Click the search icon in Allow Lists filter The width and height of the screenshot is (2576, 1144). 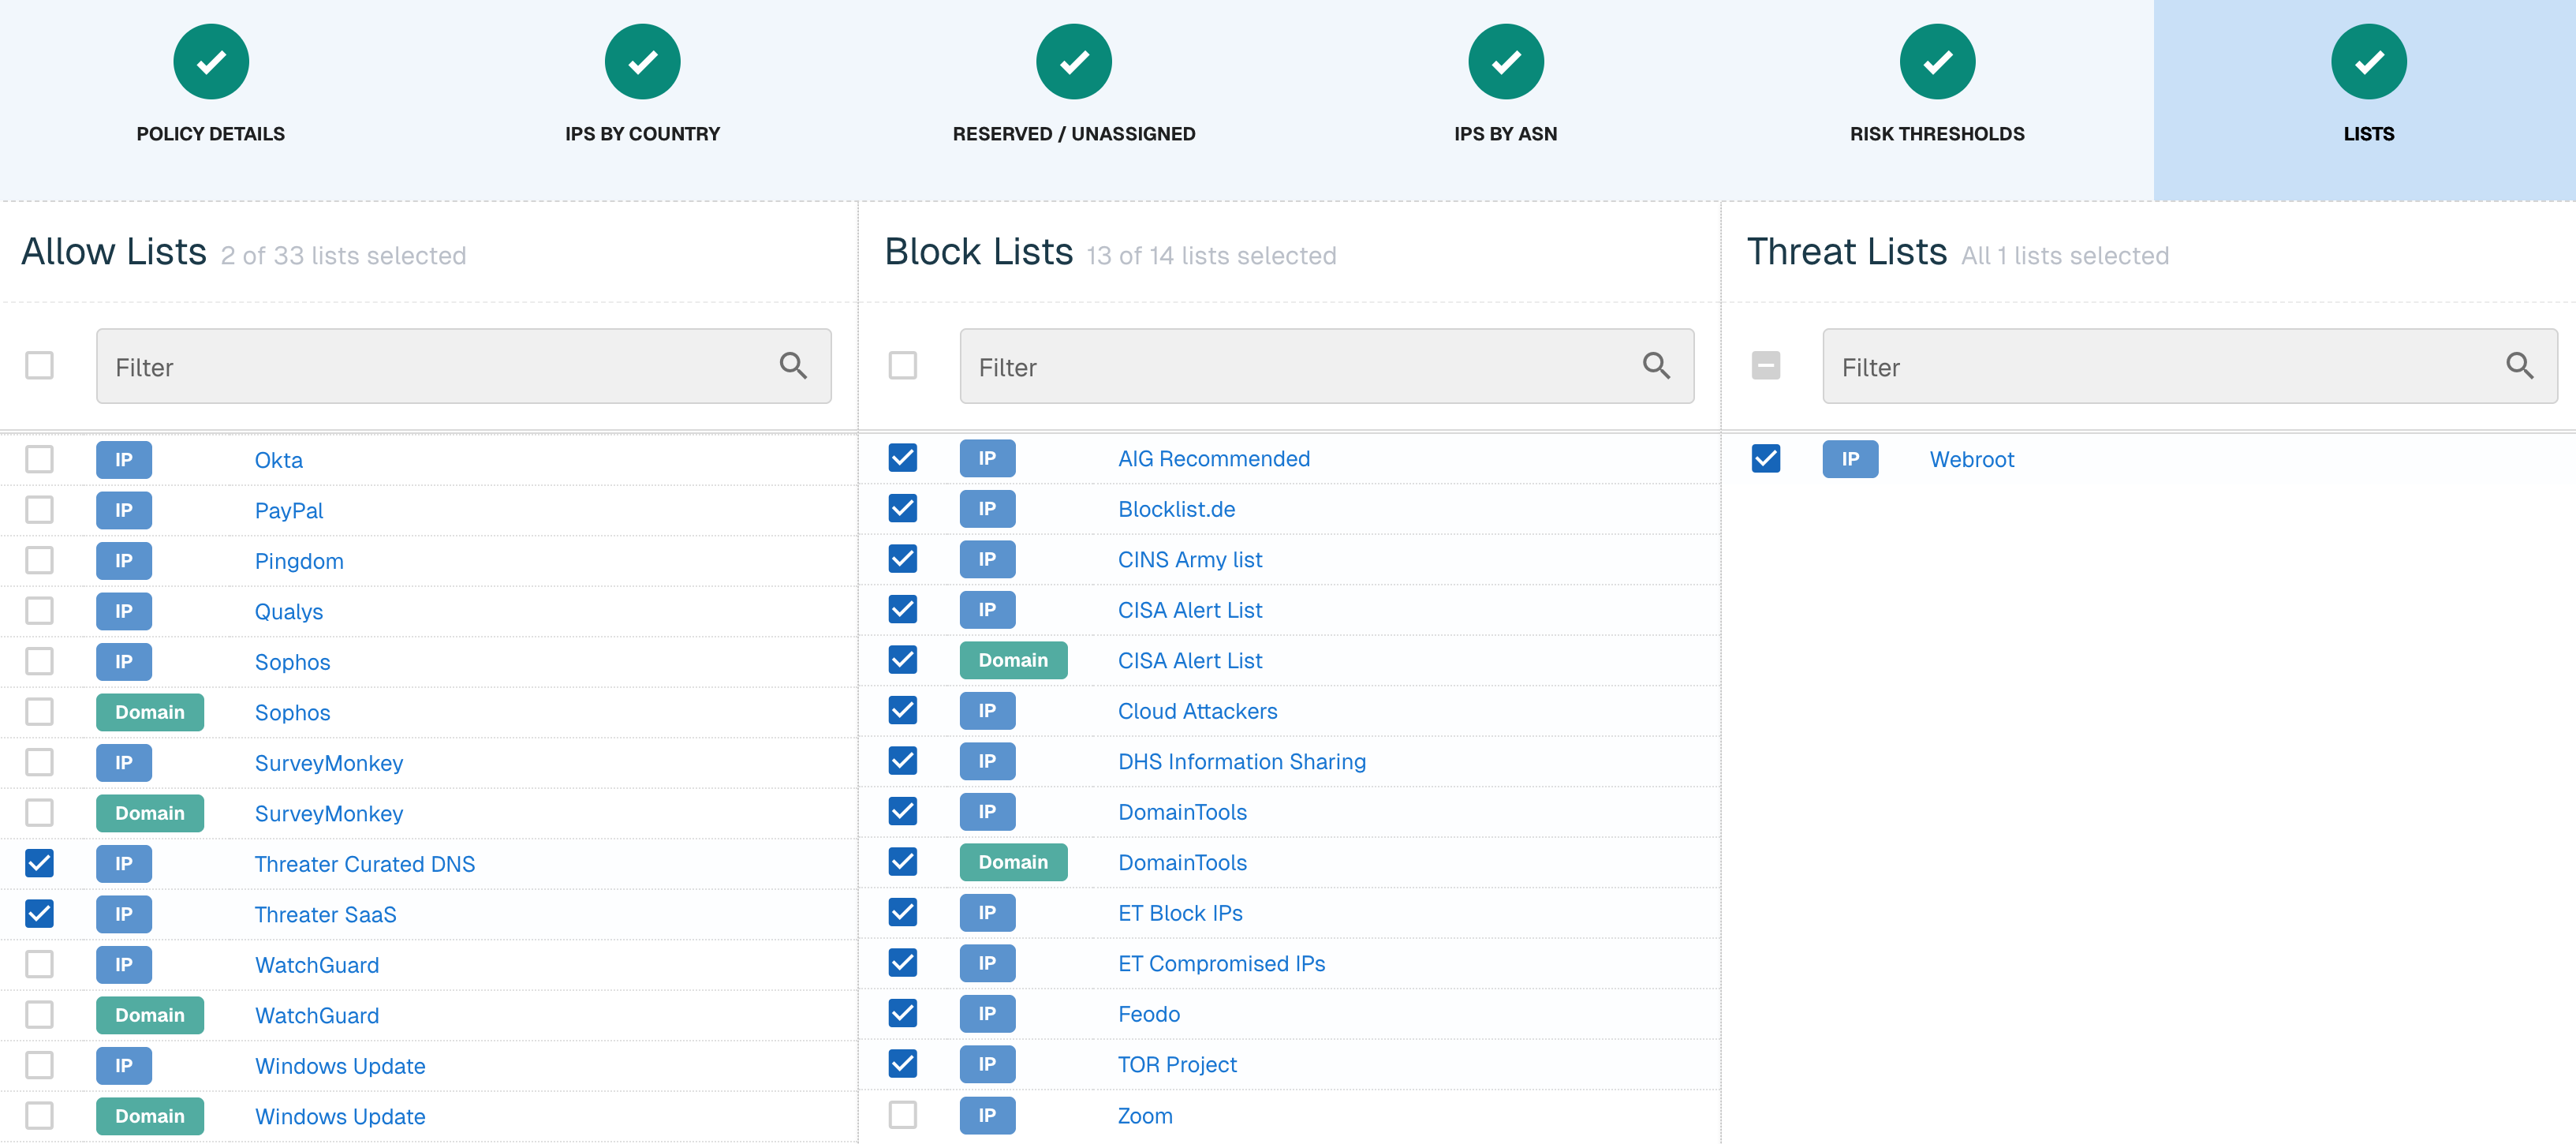[x=793, y=366]
